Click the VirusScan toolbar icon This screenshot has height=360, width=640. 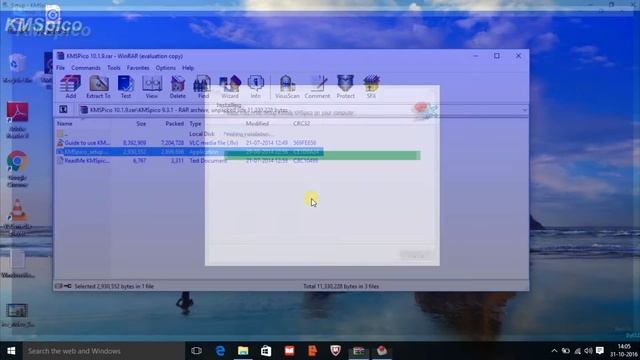pyautogui.click(x=287, y=87)
